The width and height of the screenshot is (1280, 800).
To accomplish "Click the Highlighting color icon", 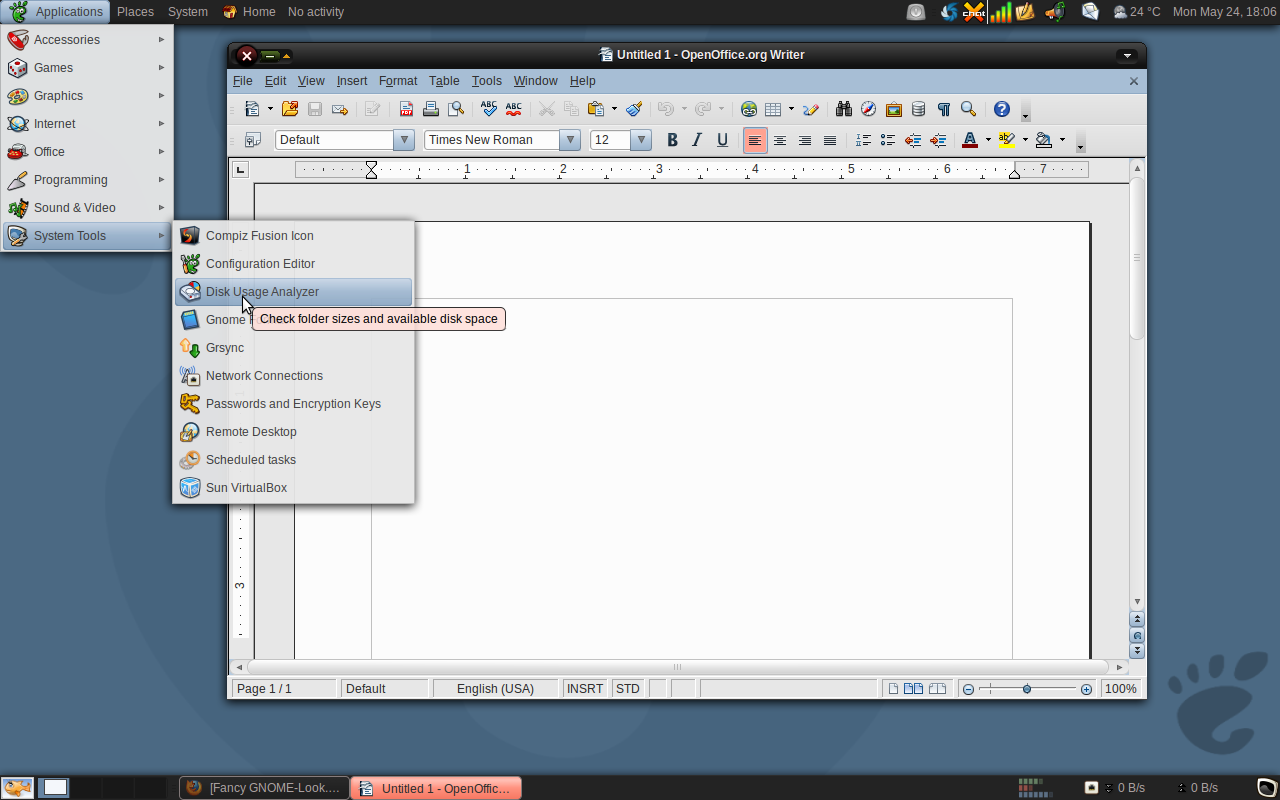I will point(1007,140).
